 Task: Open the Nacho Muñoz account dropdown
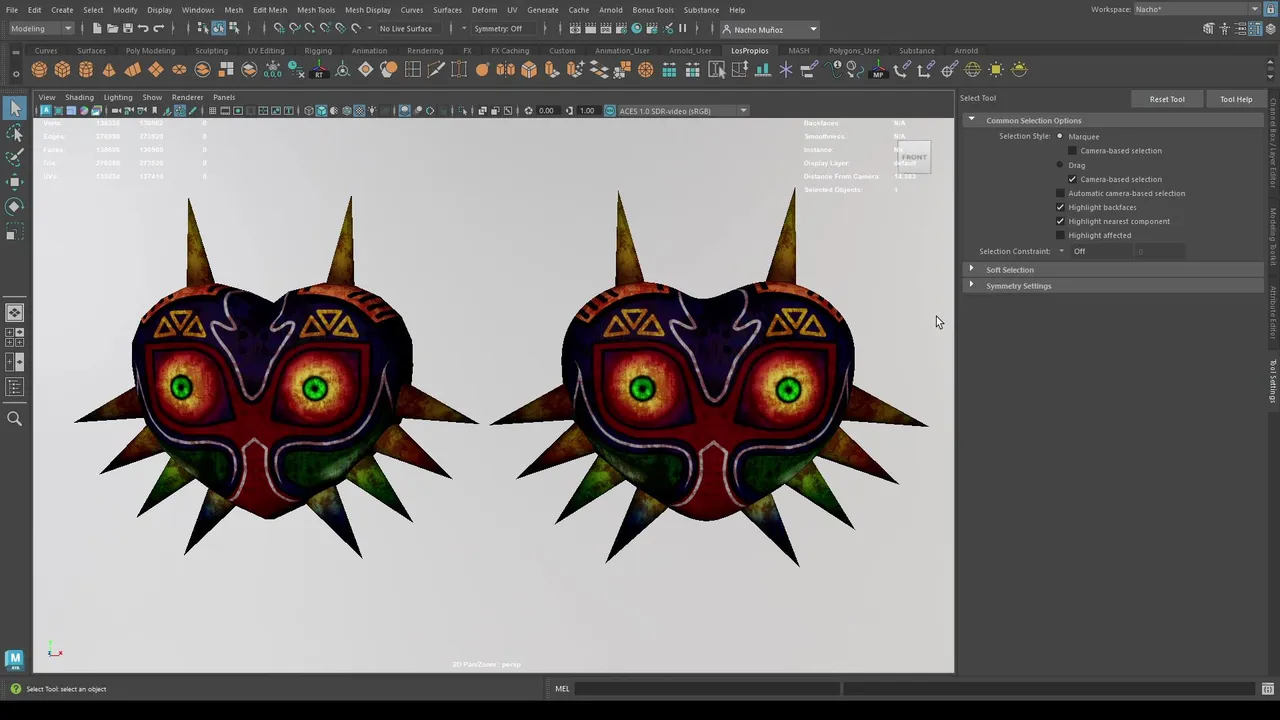(x=769, y=29)
